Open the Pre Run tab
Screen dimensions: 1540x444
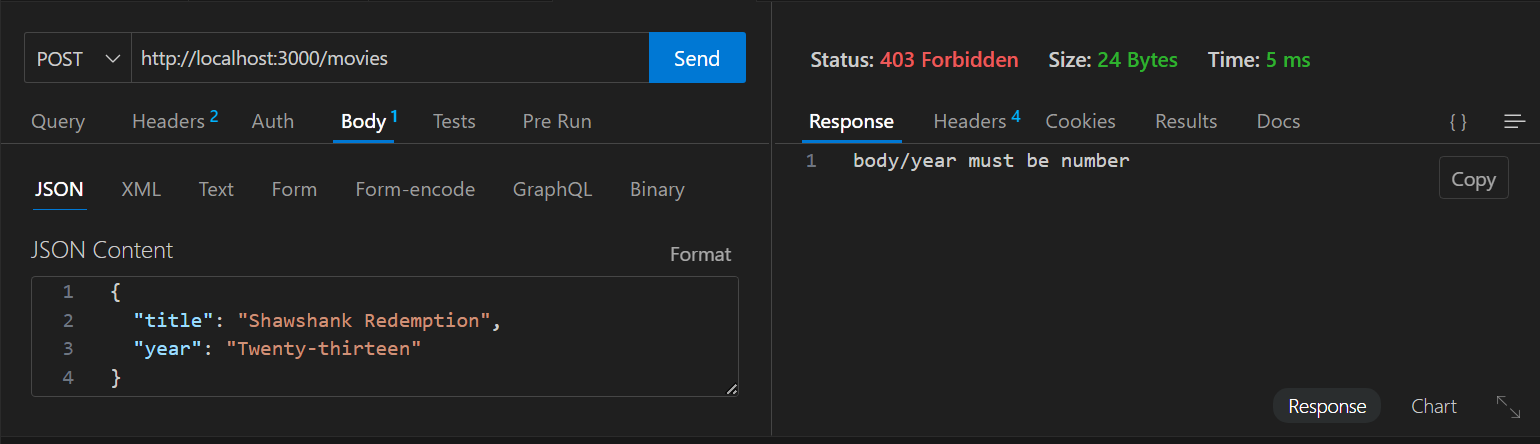pos(557,121)
